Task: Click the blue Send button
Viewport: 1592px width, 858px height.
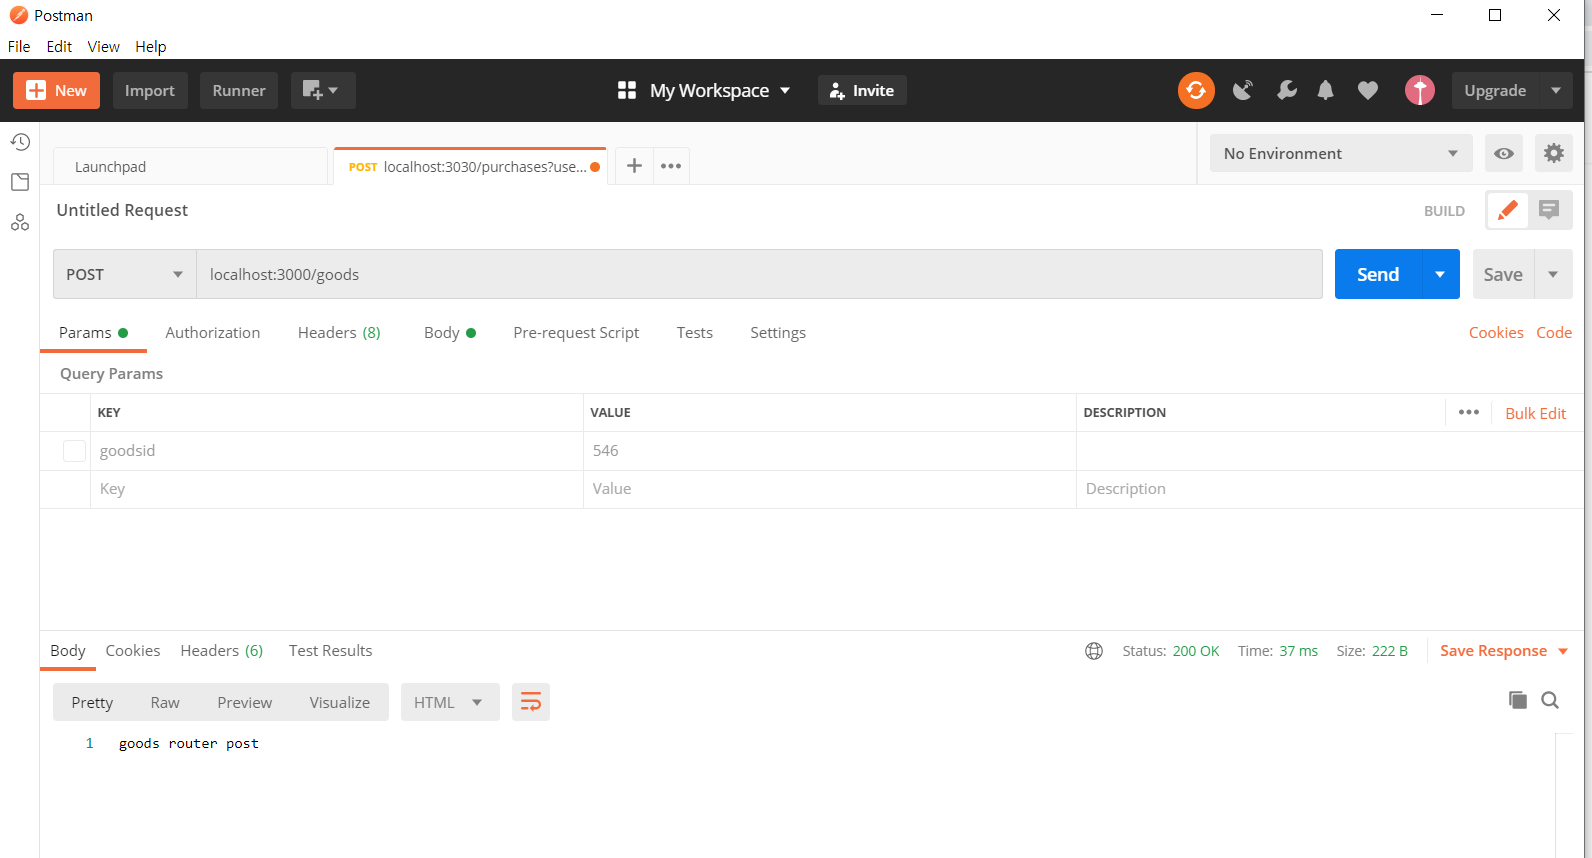Action: coord(1378,274)
